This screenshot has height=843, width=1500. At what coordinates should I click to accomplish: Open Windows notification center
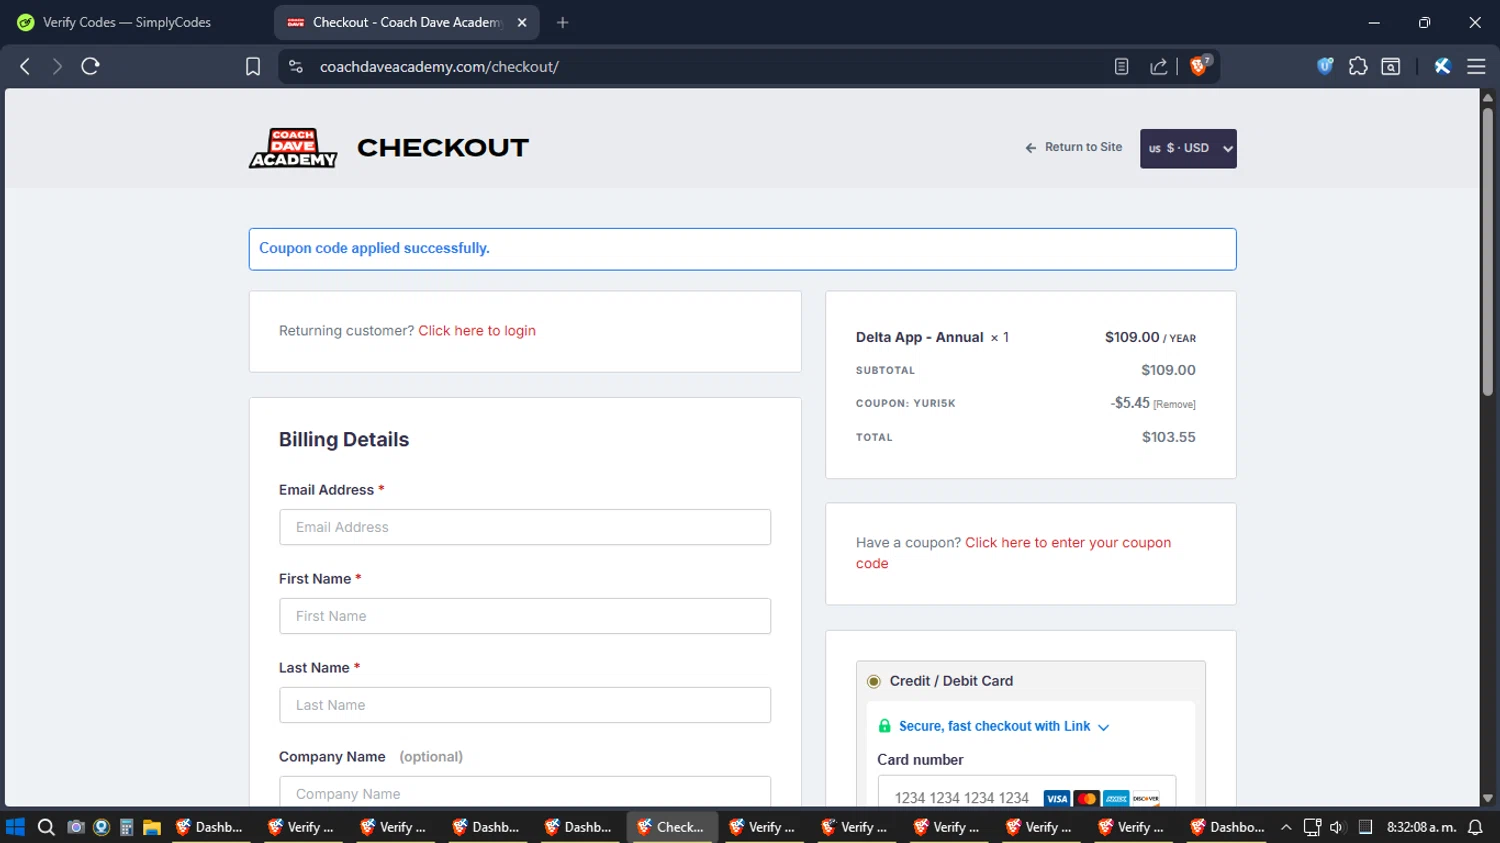coord(1475,827)
